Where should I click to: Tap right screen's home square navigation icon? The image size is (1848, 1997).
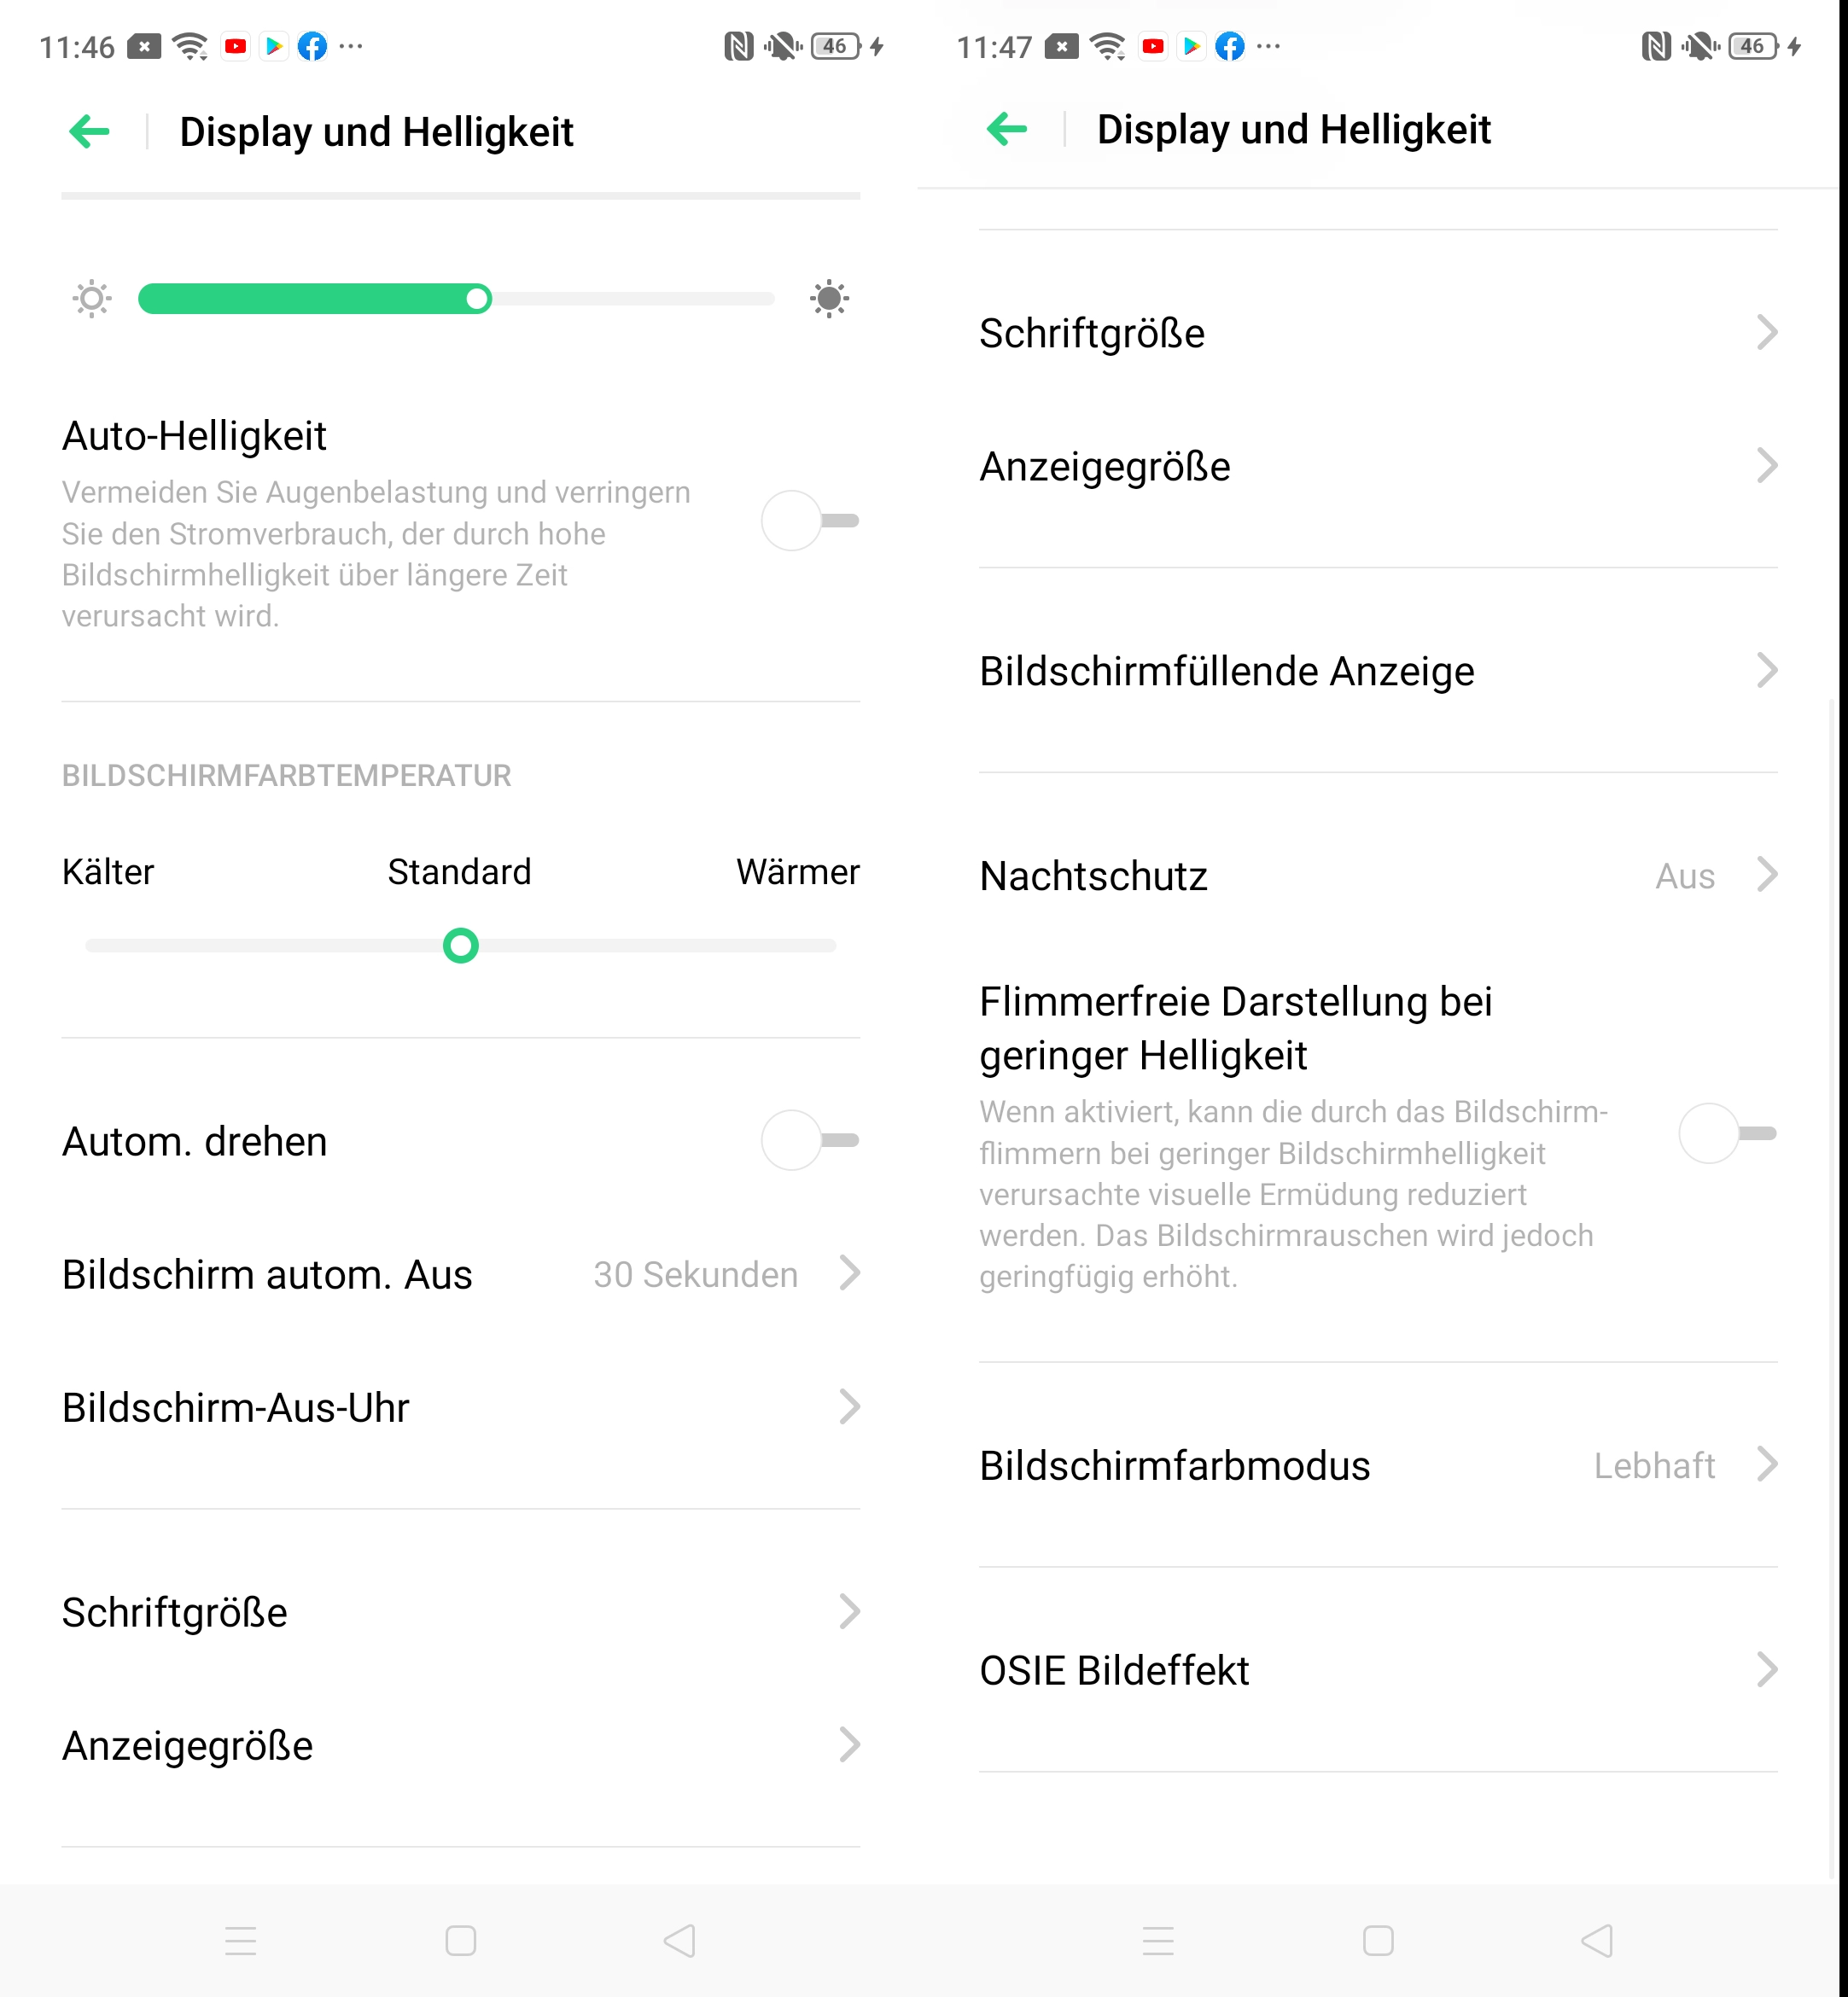tap(1378, 1941)
